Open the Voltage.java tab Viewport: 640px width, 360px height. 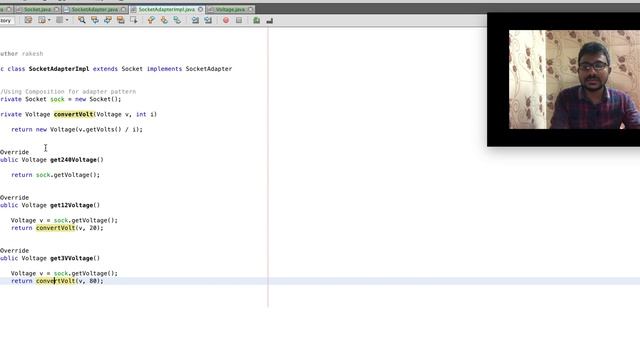pyautogui.click(x=230, y=9)
